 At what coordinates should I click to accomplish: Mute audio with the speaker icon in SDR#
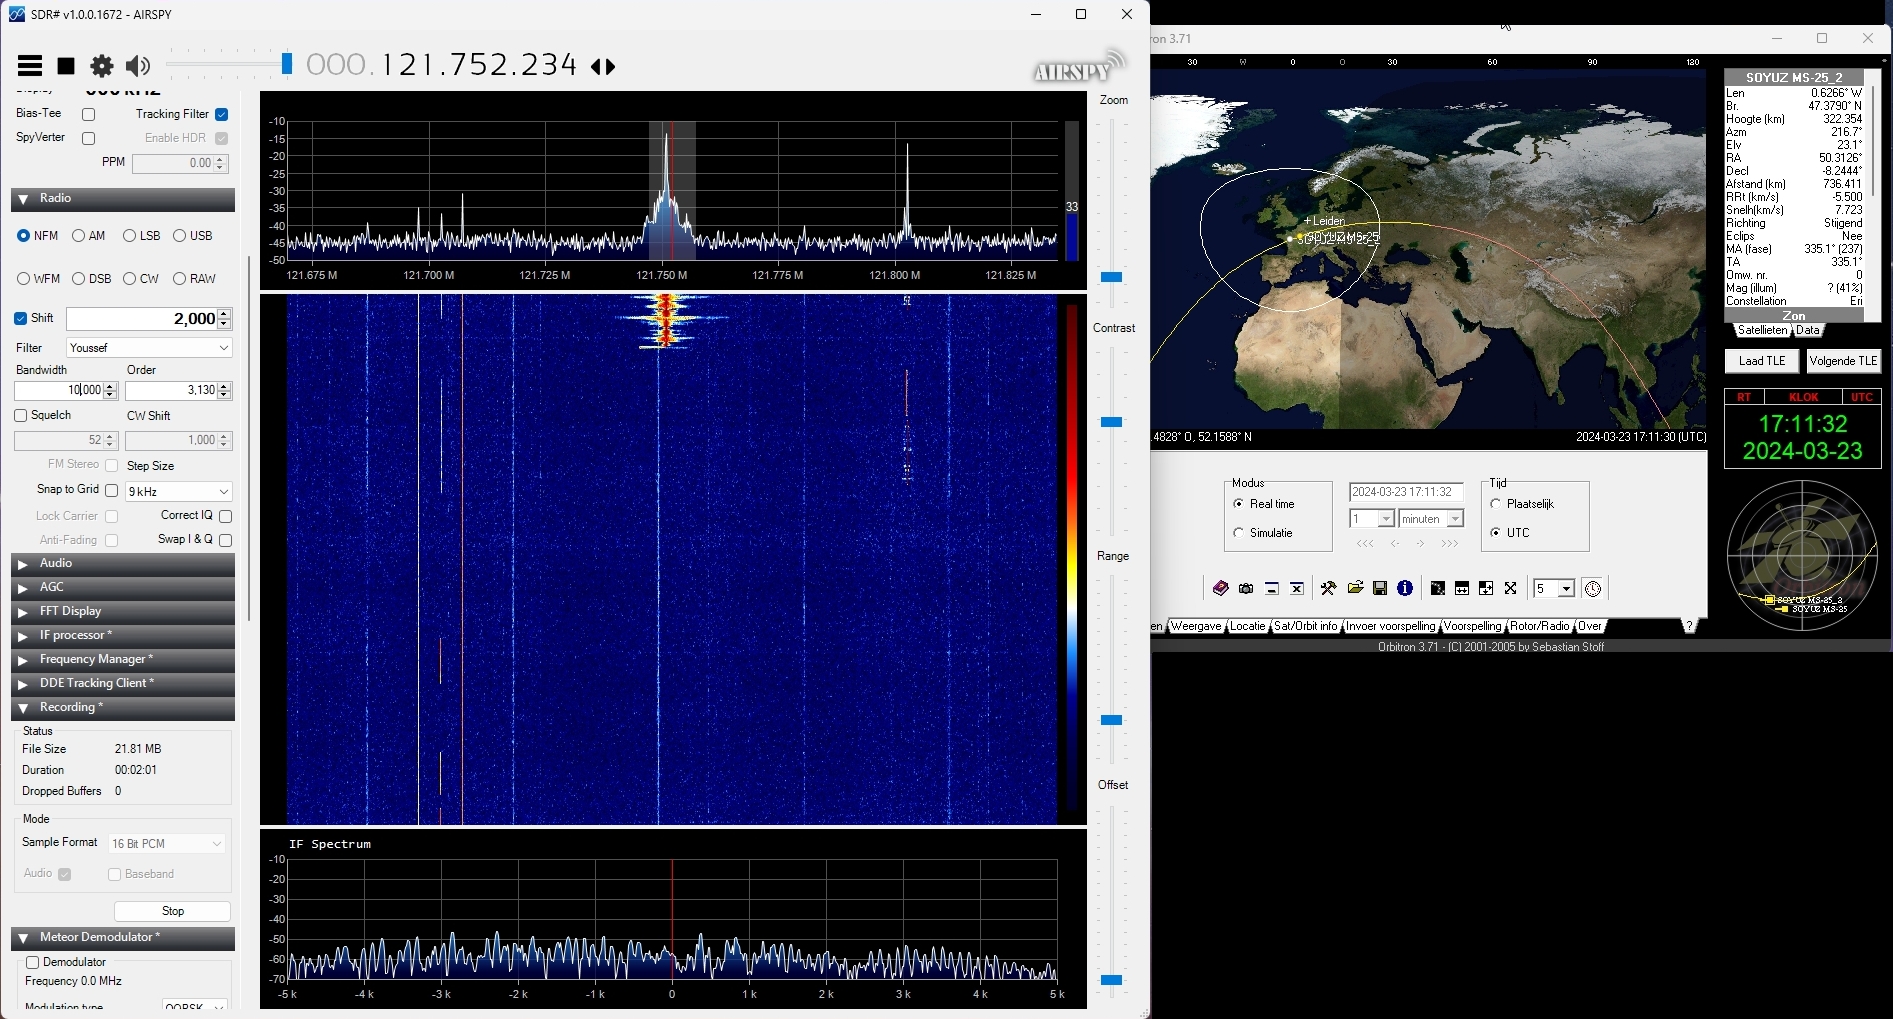point(138,66)
